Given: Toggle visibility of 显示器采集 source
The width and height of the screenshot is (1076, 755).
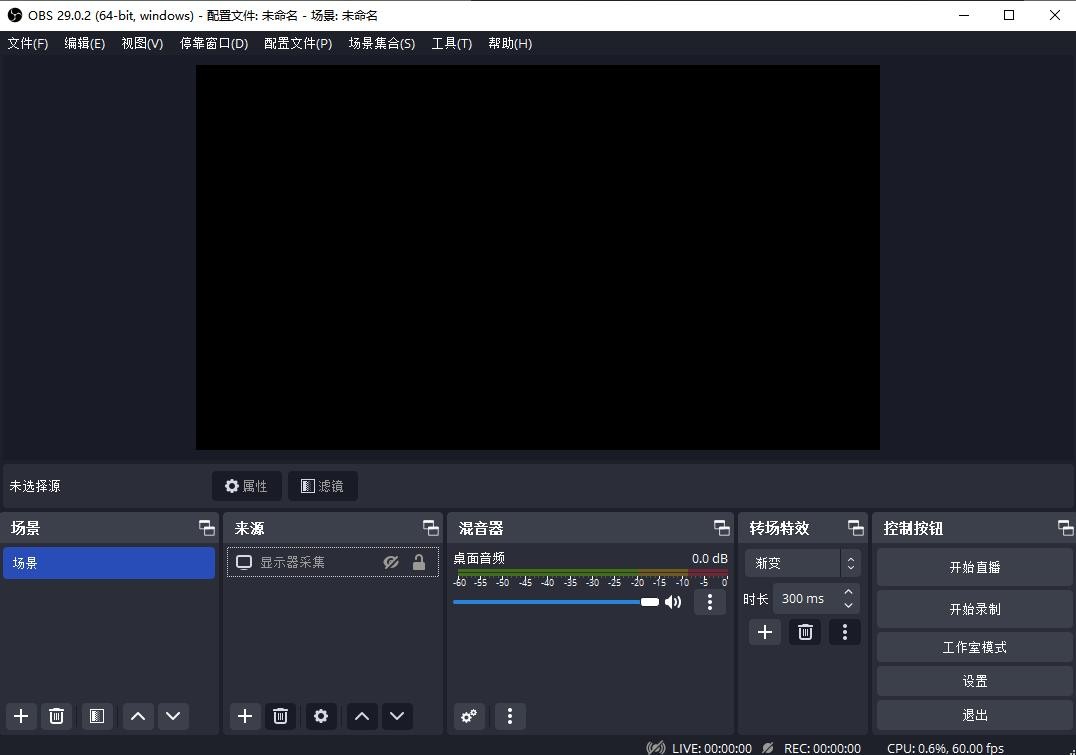Looking at the screenshot, I should click(x=391, y=563).
